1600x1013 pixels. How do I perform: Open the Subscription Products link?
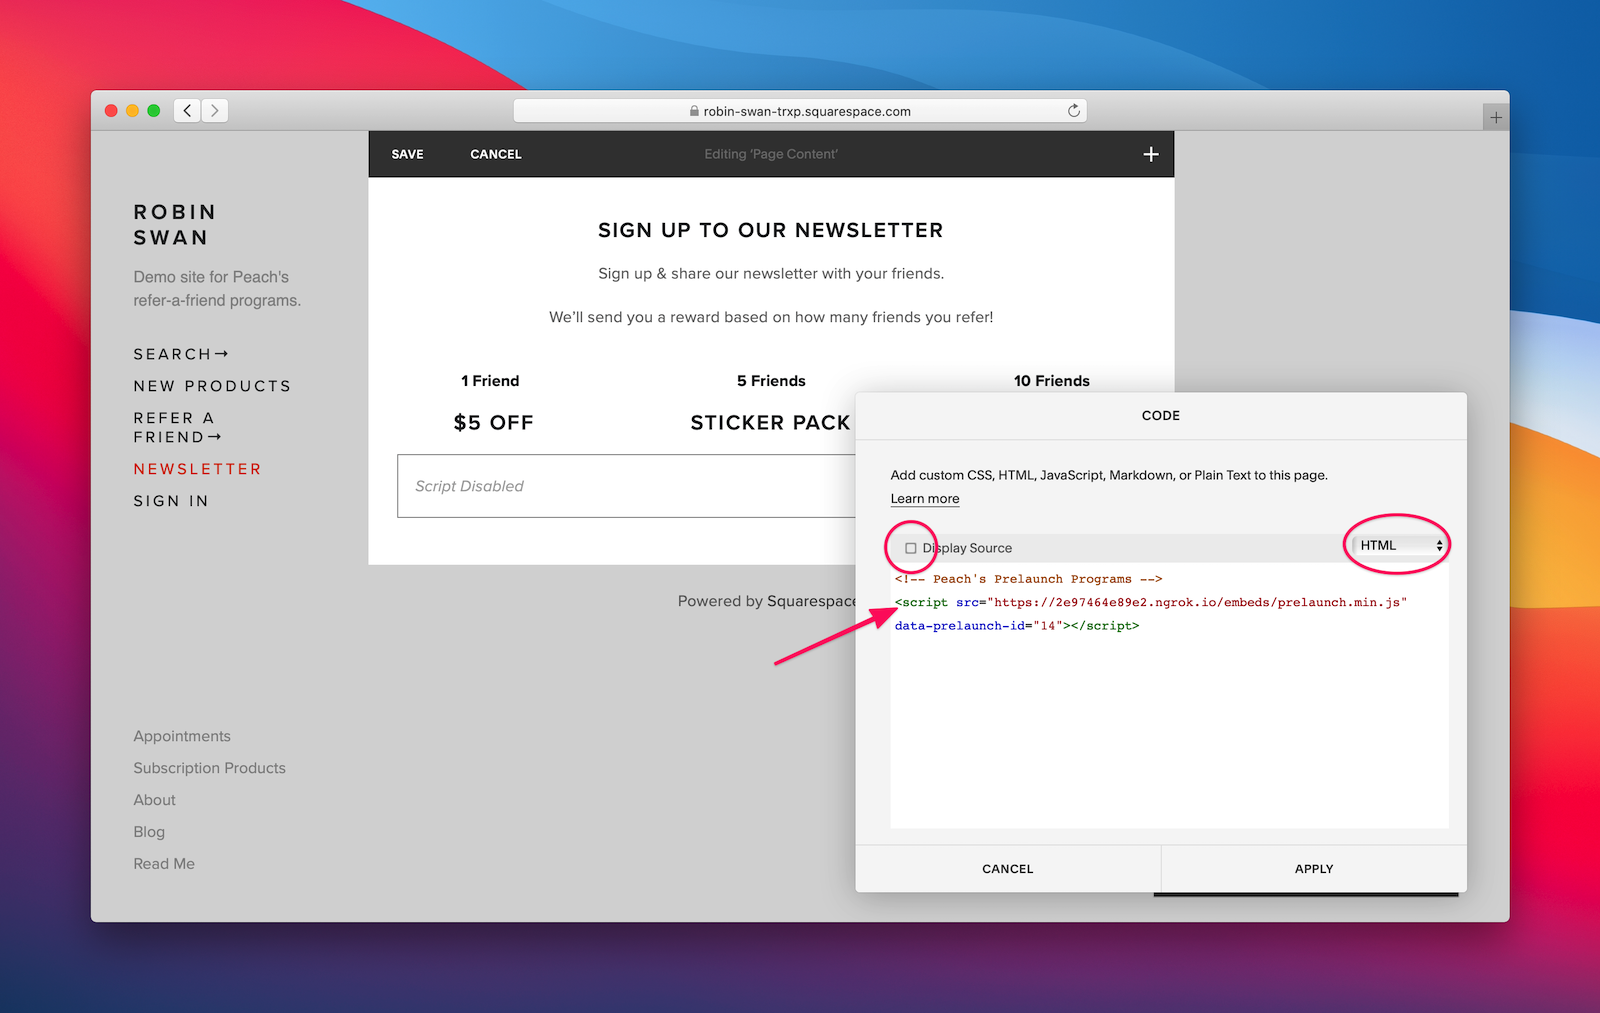210,768
